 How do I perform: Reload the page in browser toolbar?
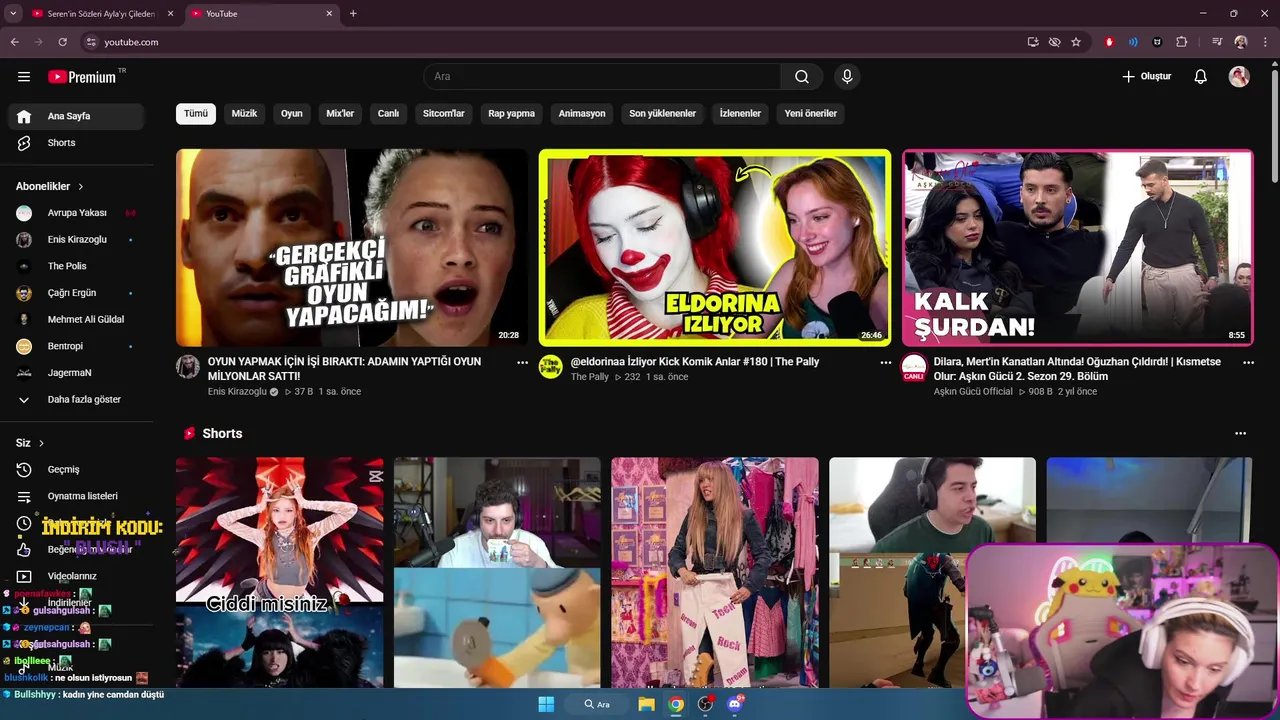(x=62, y=42)
